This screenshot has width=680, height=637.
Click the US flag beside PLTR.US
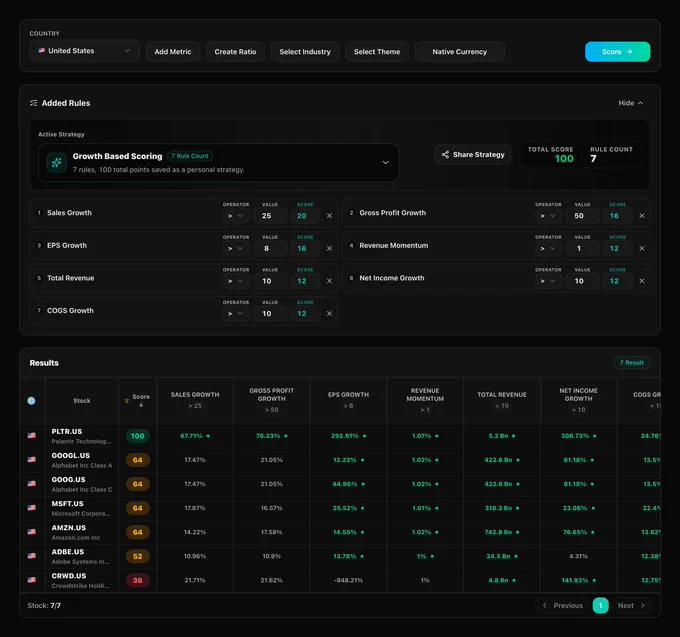pyautogui.click(x=31, y=435)
